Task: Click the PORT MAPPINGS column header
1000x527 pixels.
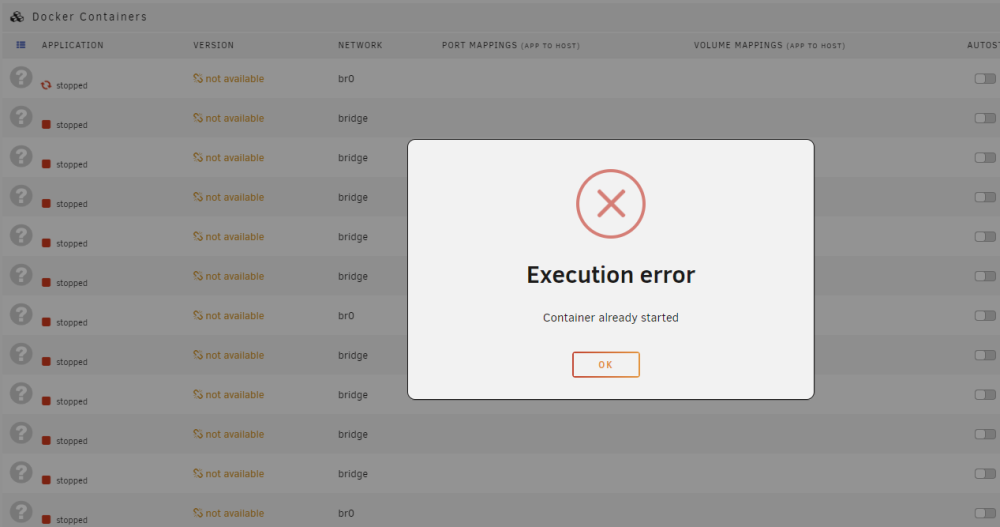Action: [x=511, y=45]
